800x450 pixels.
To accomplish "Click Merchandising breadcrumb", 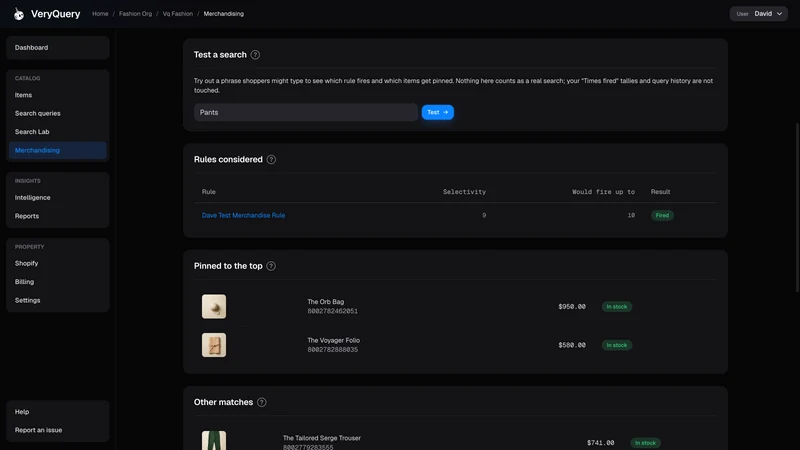I will 223,14.
